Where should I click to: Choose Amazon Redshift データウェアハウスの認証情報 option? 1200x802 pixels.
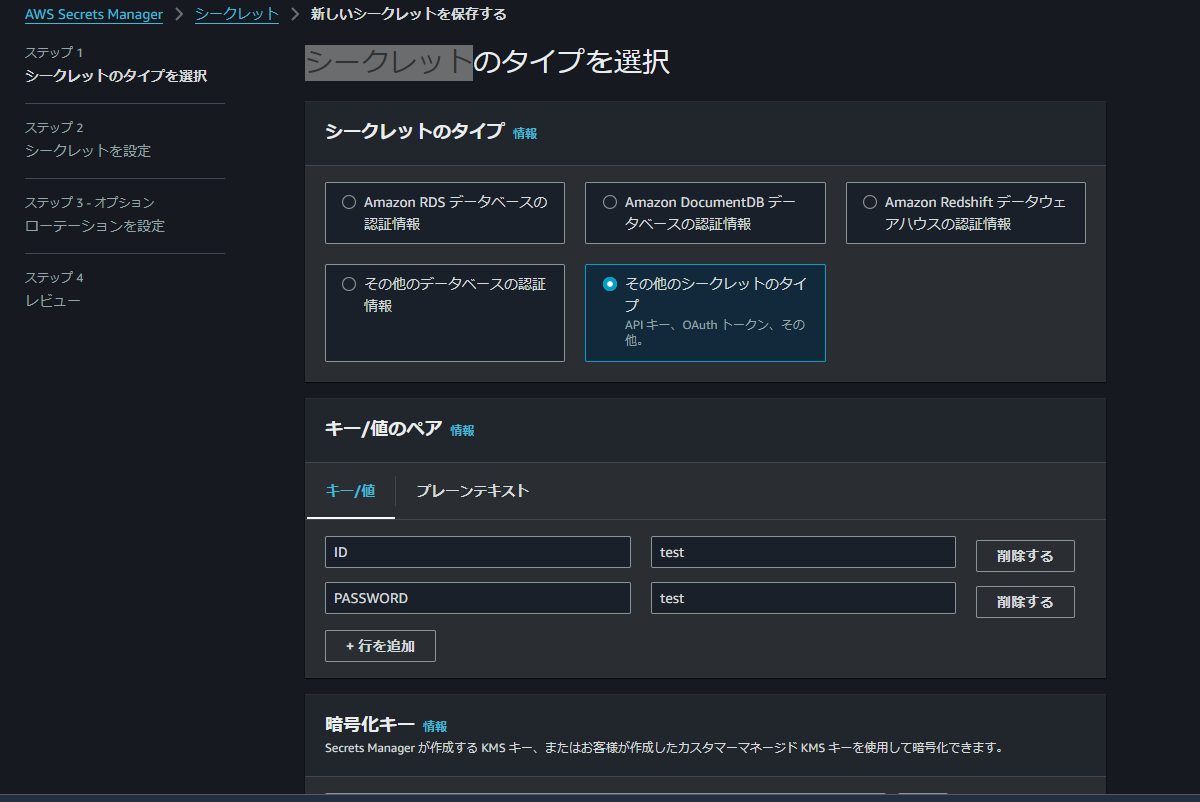pyautogui.click(x=870, y=202)
